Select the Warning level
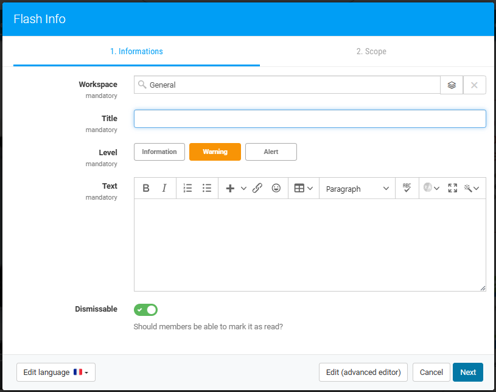The height and width of the screenshot is (392, 496). click(x=215, y=152)
